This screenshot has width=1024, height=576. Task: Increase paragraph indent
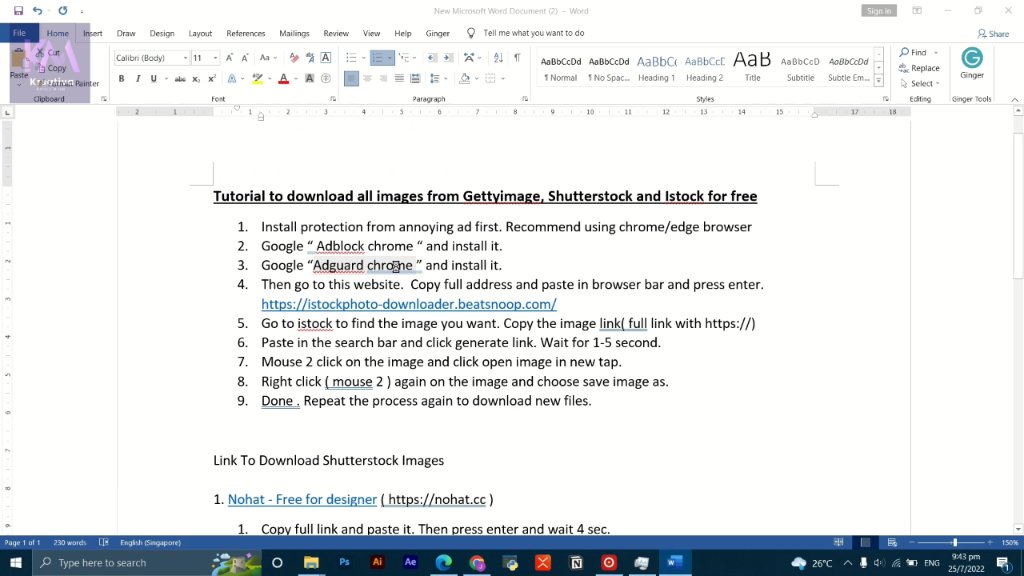pos(448,57)
